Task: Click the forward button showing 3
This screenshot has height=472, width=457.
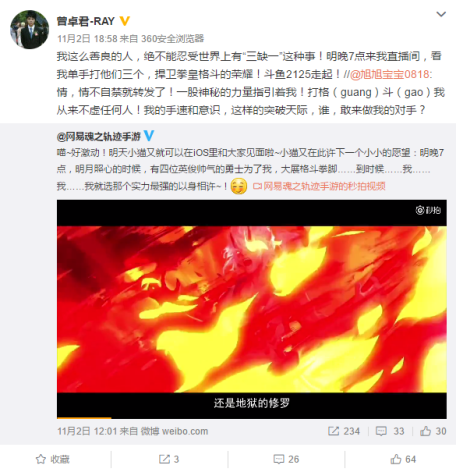Action: tap(169, 459)
